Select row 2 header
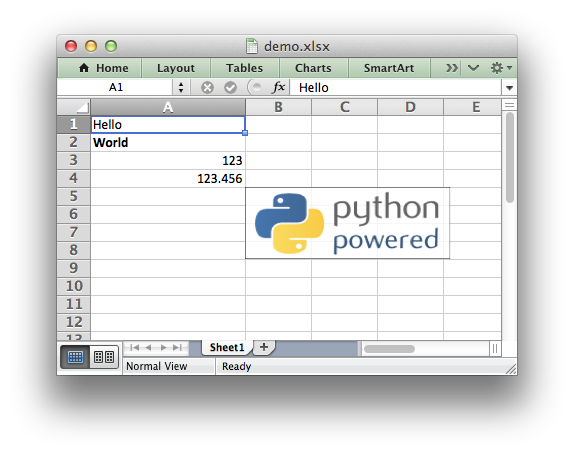 pyautogui.click(x=74, y=142)
